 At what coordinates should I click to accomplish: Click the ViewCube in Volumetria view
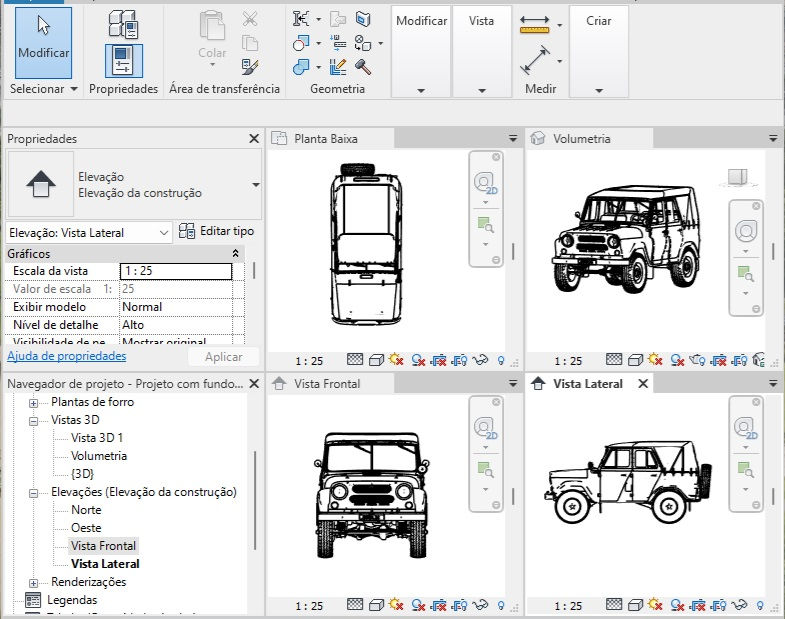click(x=738, y=177)
